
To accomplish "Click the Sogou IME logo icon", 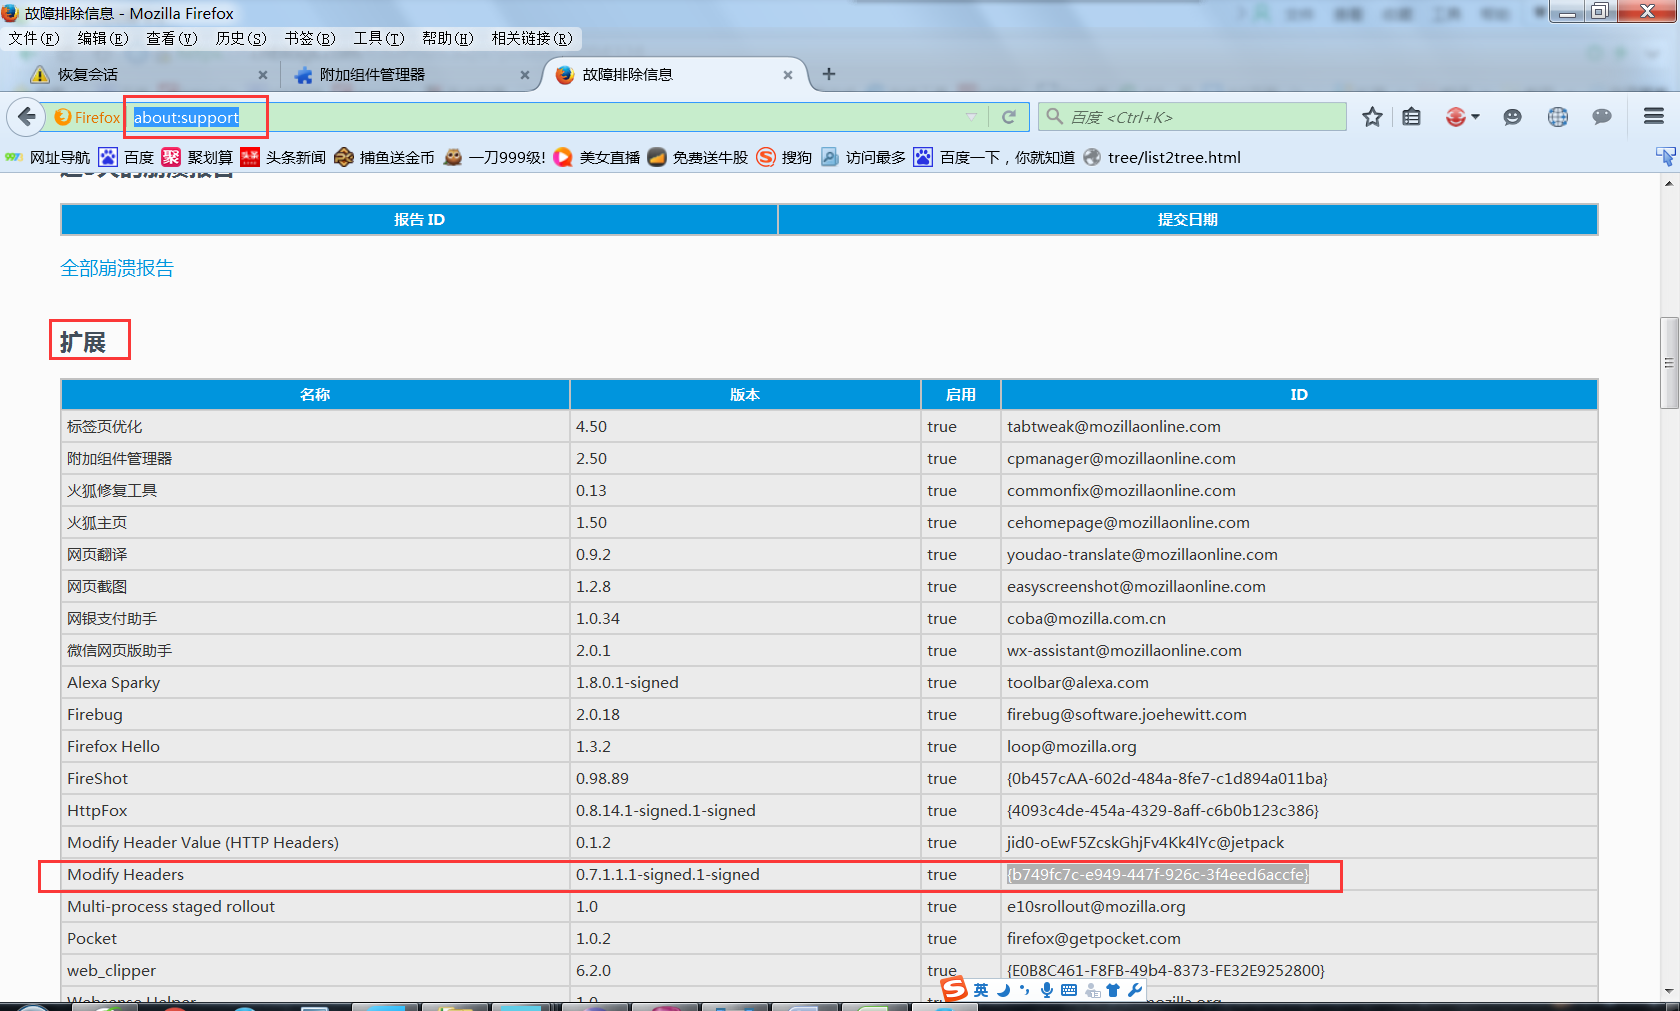I will click(955, 989).
